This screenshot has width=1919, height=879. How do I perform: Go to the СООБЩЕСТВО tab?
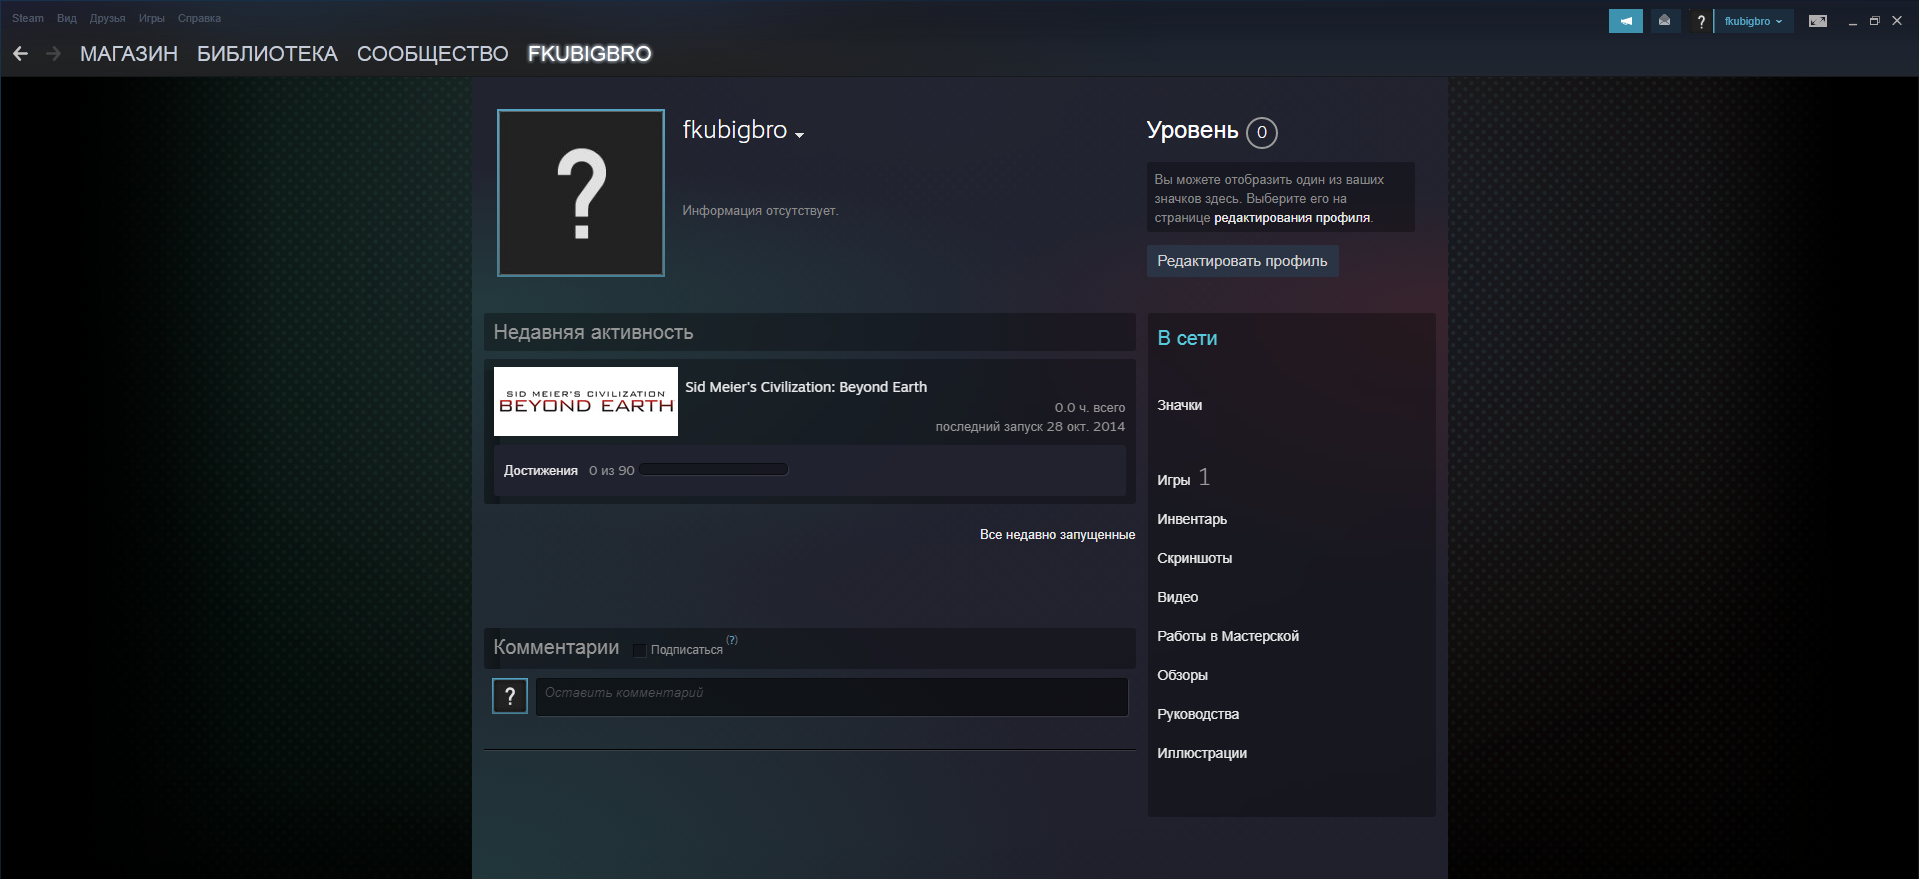pyautogui.click(x=433, y=54)
